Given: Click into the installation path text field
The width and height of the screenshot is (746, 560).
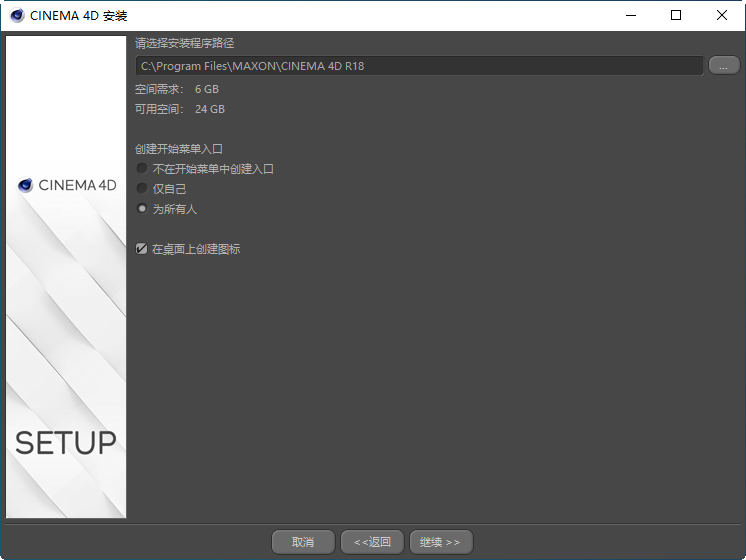Looking at the screenshot, I should [420, 66].
